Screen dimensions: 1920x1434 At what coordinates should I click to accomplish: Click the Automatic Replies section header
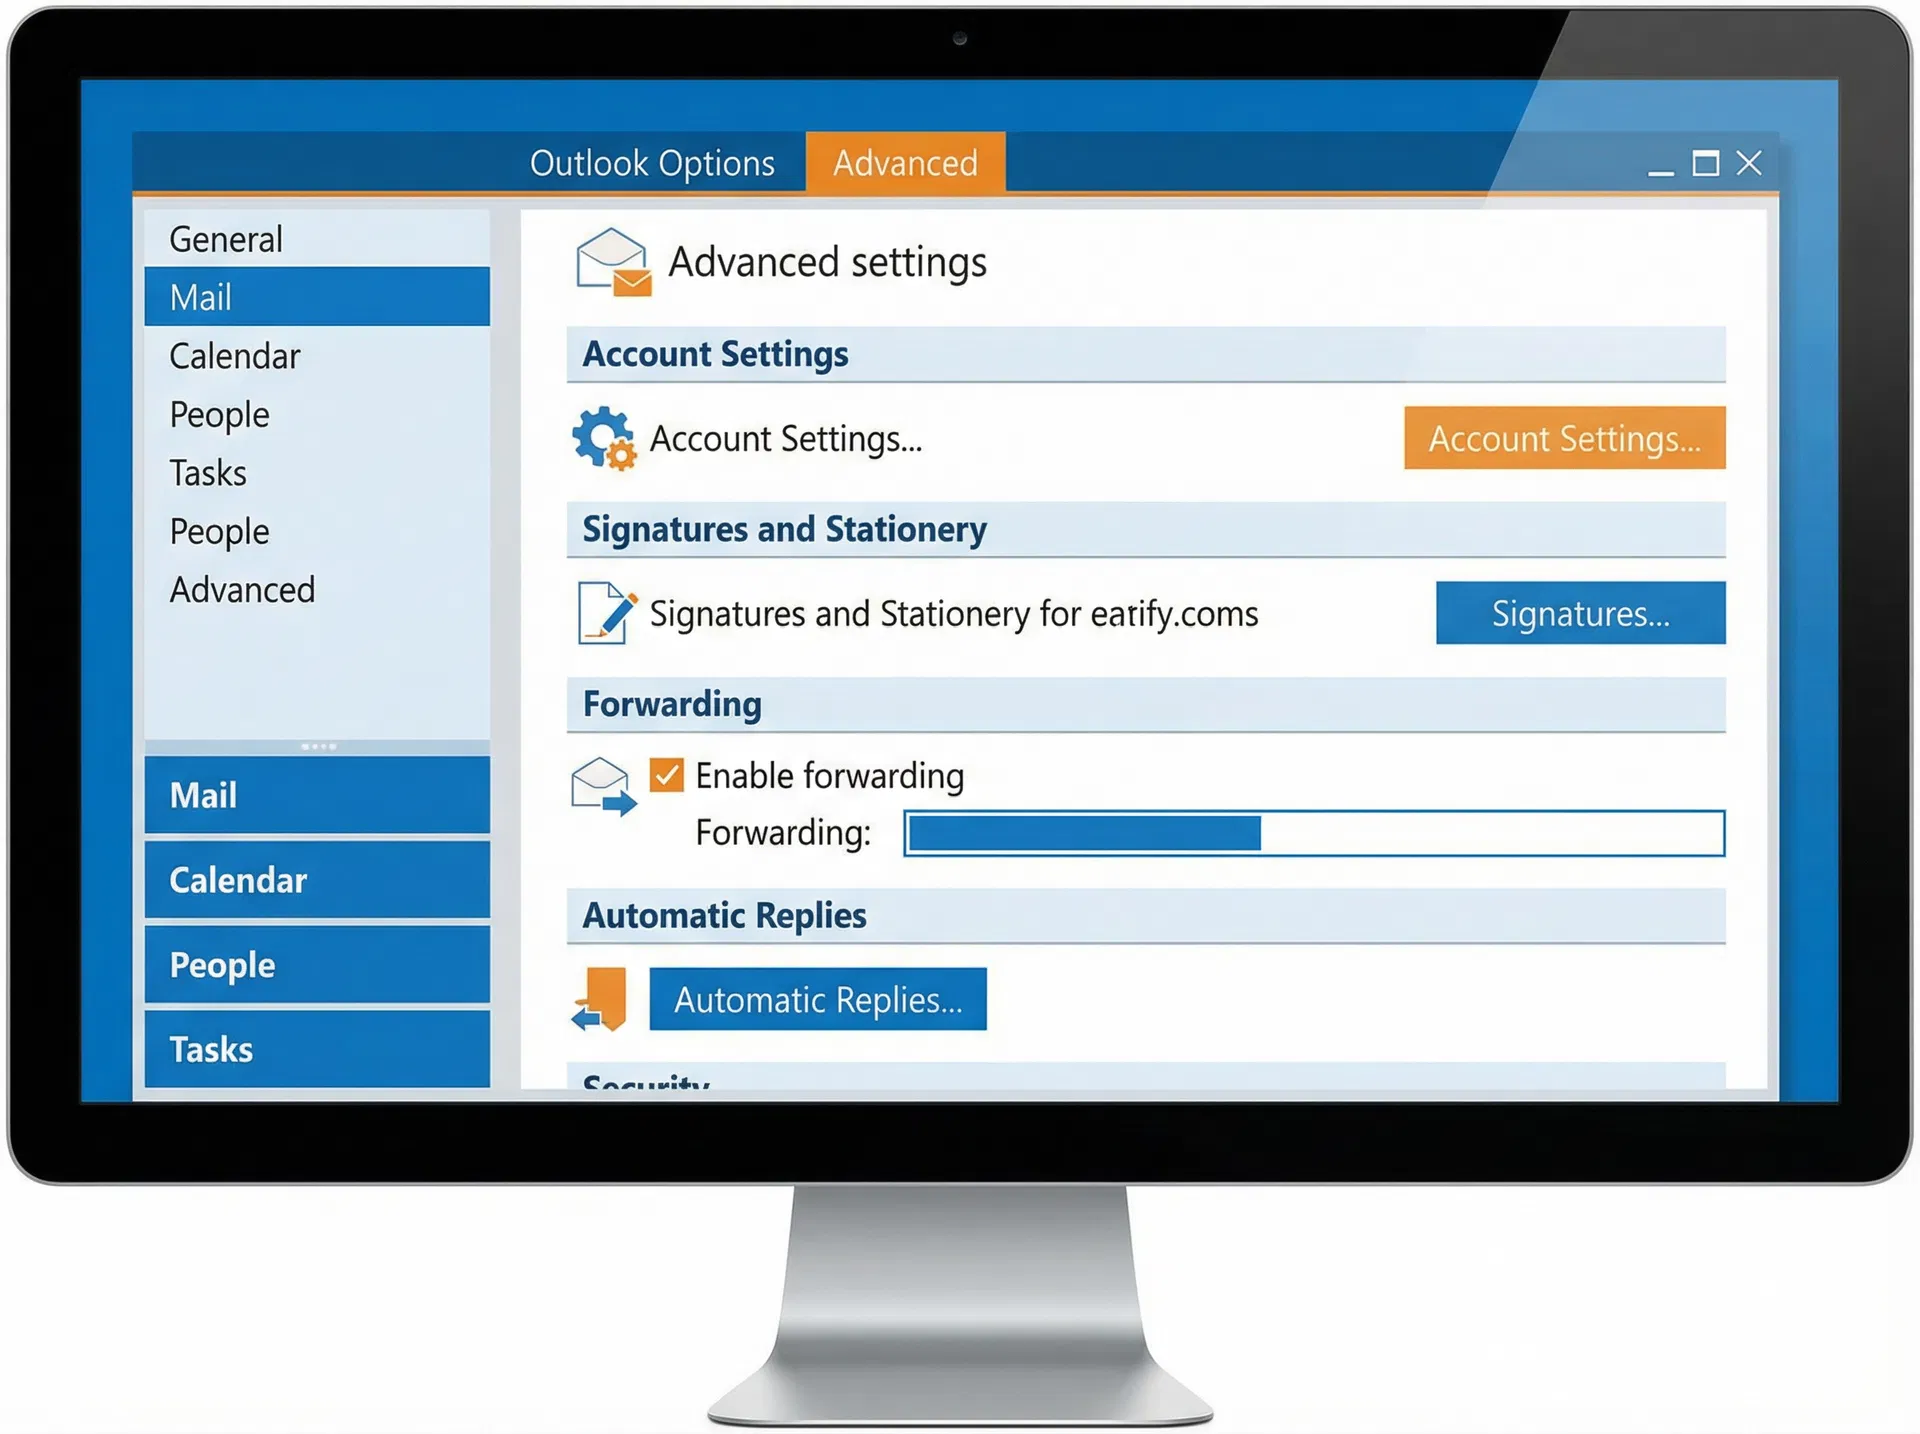pyautogui.click(x=1146, y=915)
